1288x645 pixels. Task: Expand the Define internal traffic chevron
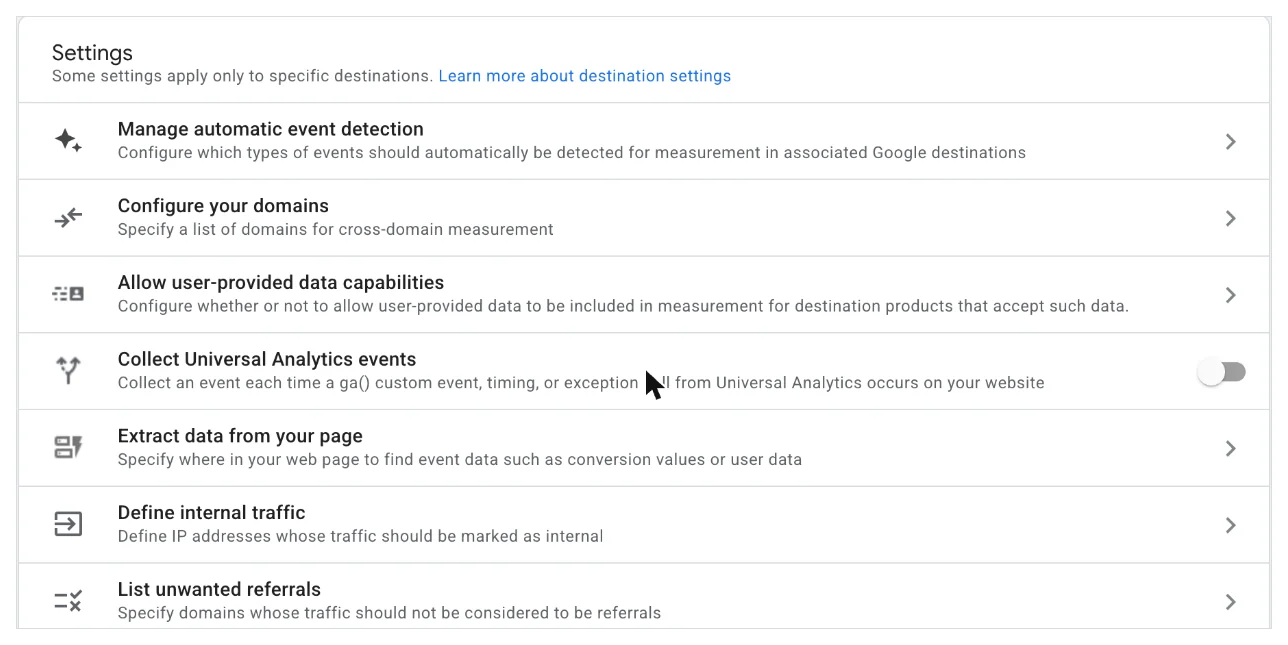(1231, 525)
